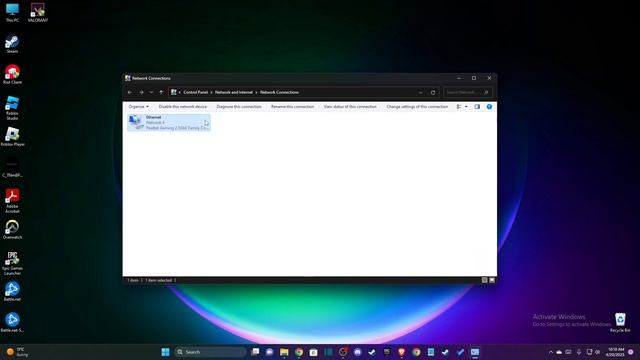The width and height of the screenshot is (640, 360).
Task: Go up one folder level
Action: click(161, 92)
